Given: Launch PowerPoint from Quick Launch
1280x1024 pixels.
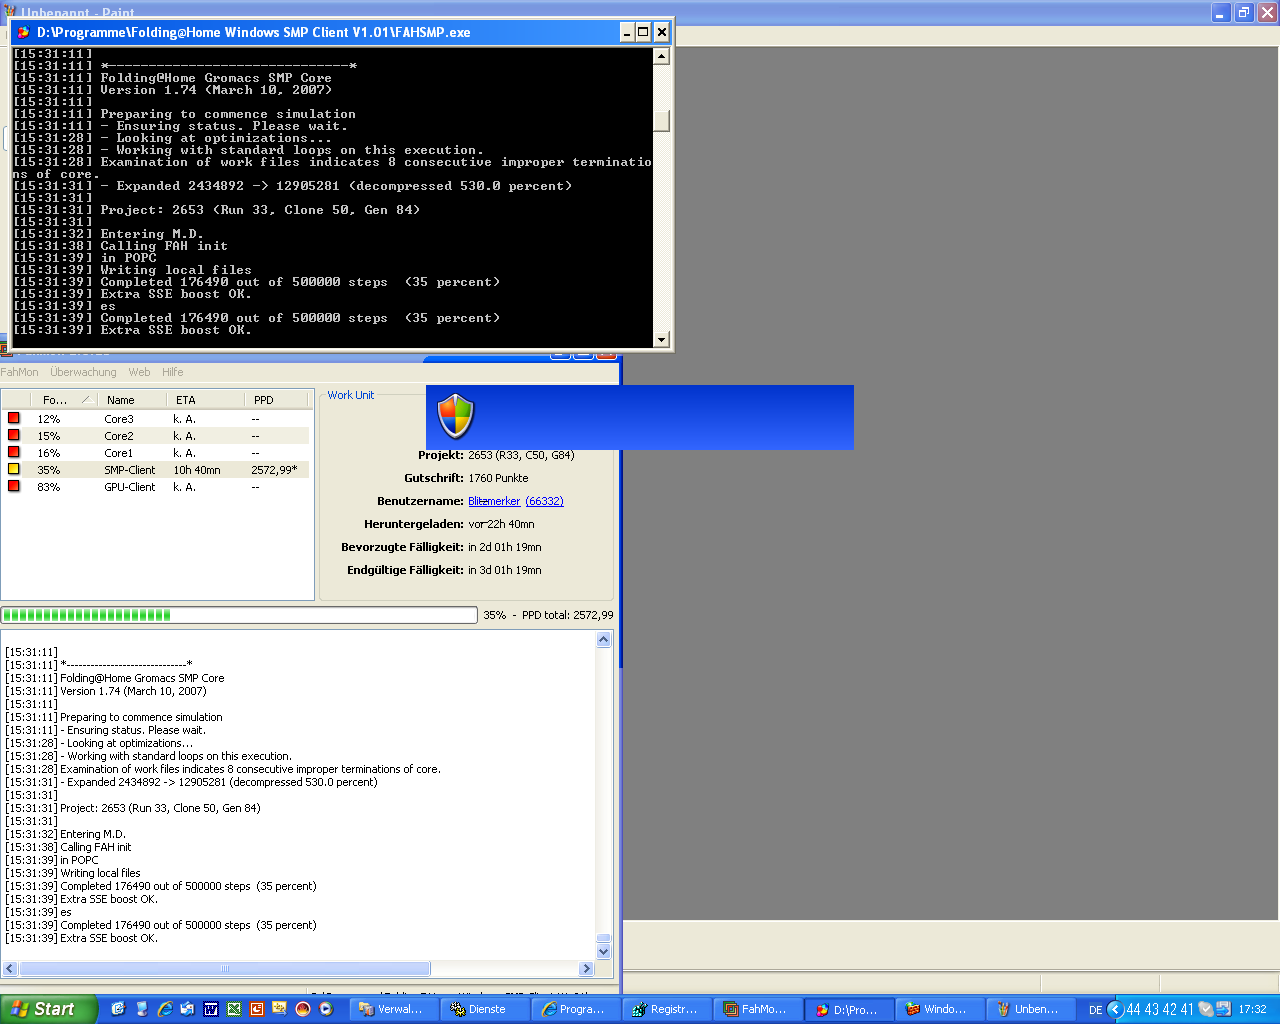Looking at the screenshot, I should pos(257,1009).
